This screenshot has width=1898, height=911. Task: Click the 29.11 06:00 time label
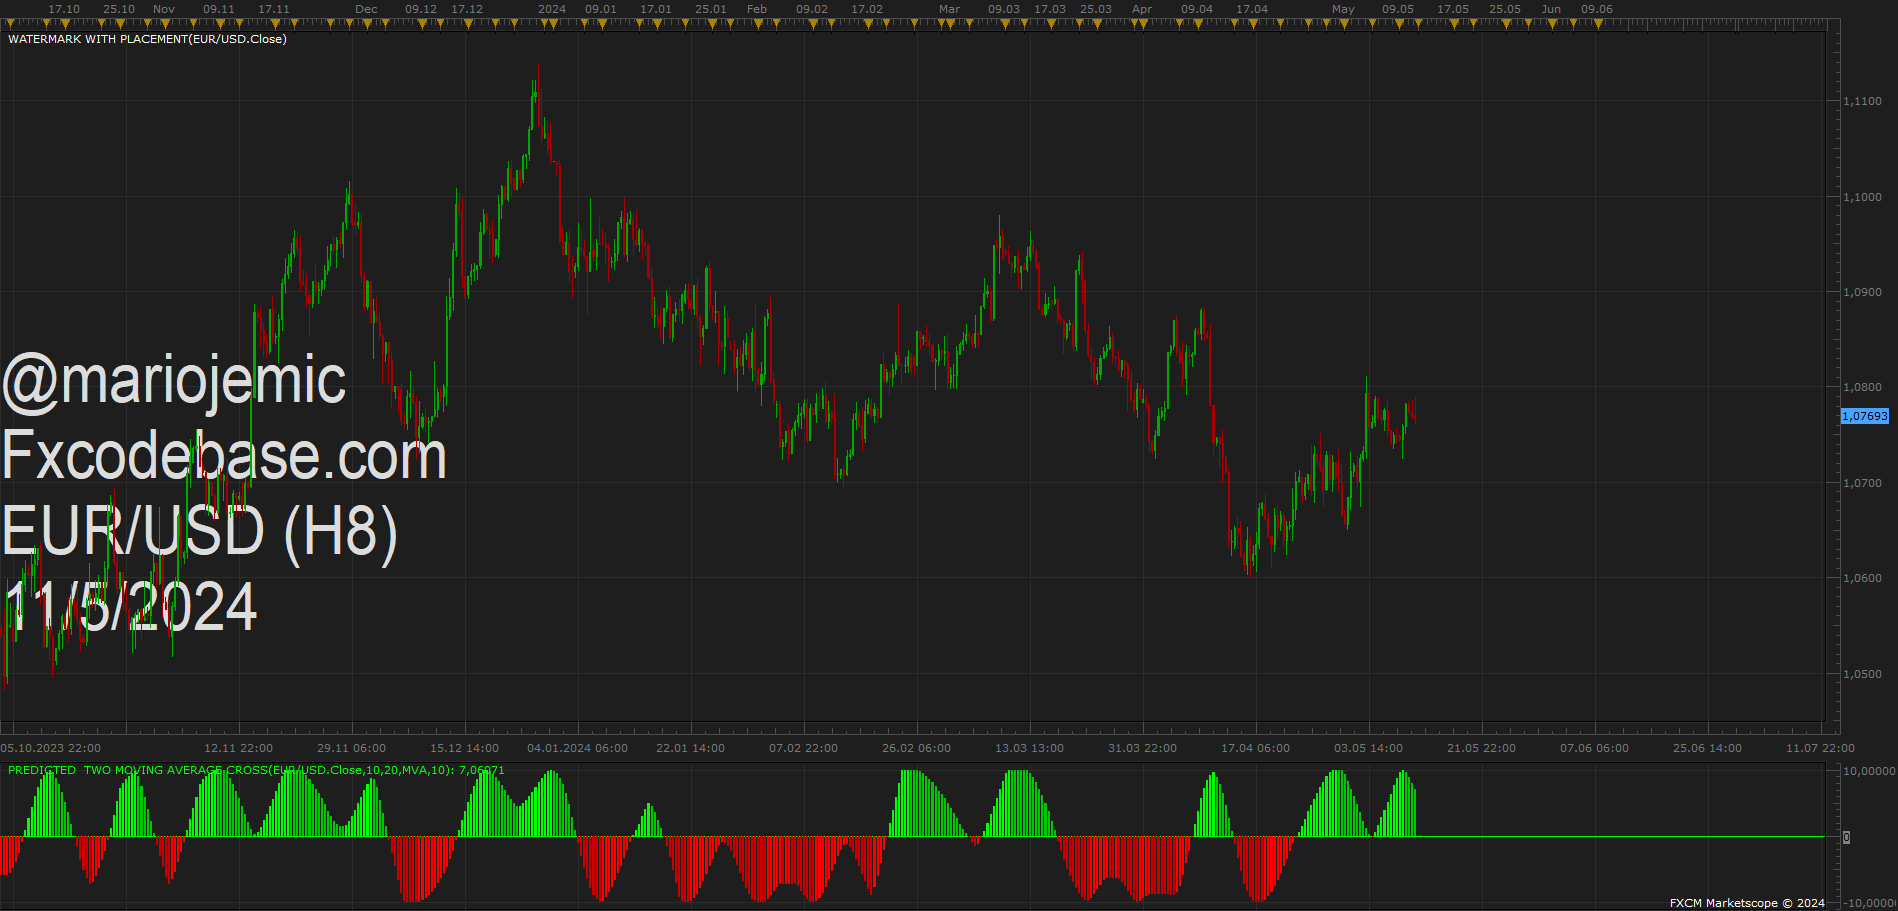(x=351, y=748)
